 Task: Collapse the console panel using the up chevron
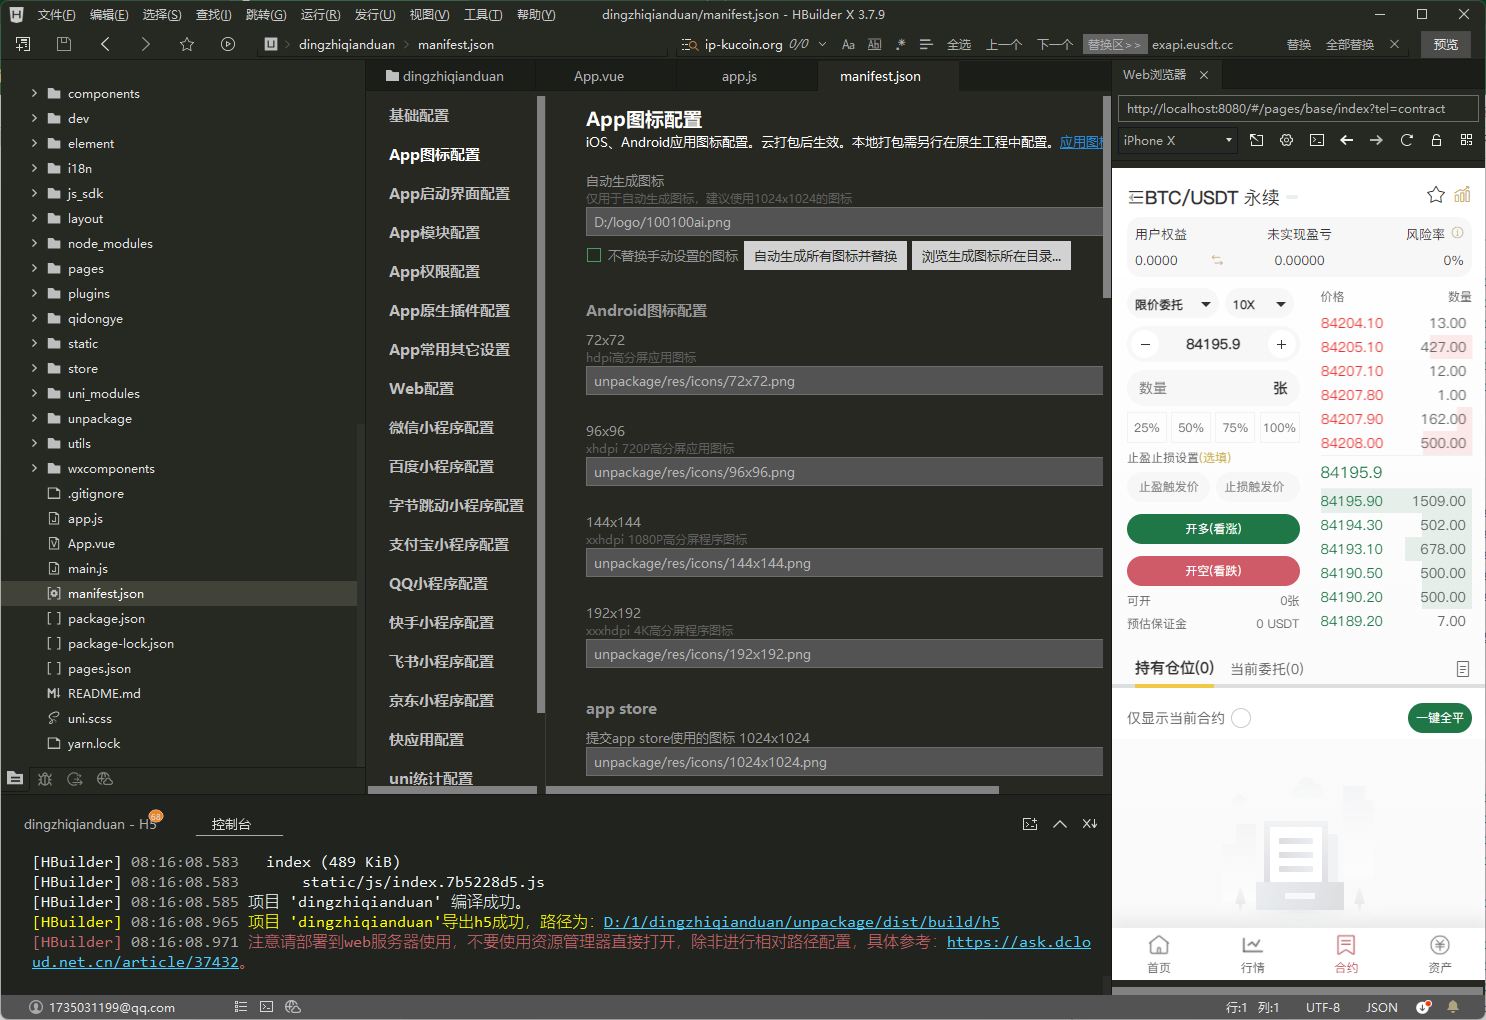1060,824
